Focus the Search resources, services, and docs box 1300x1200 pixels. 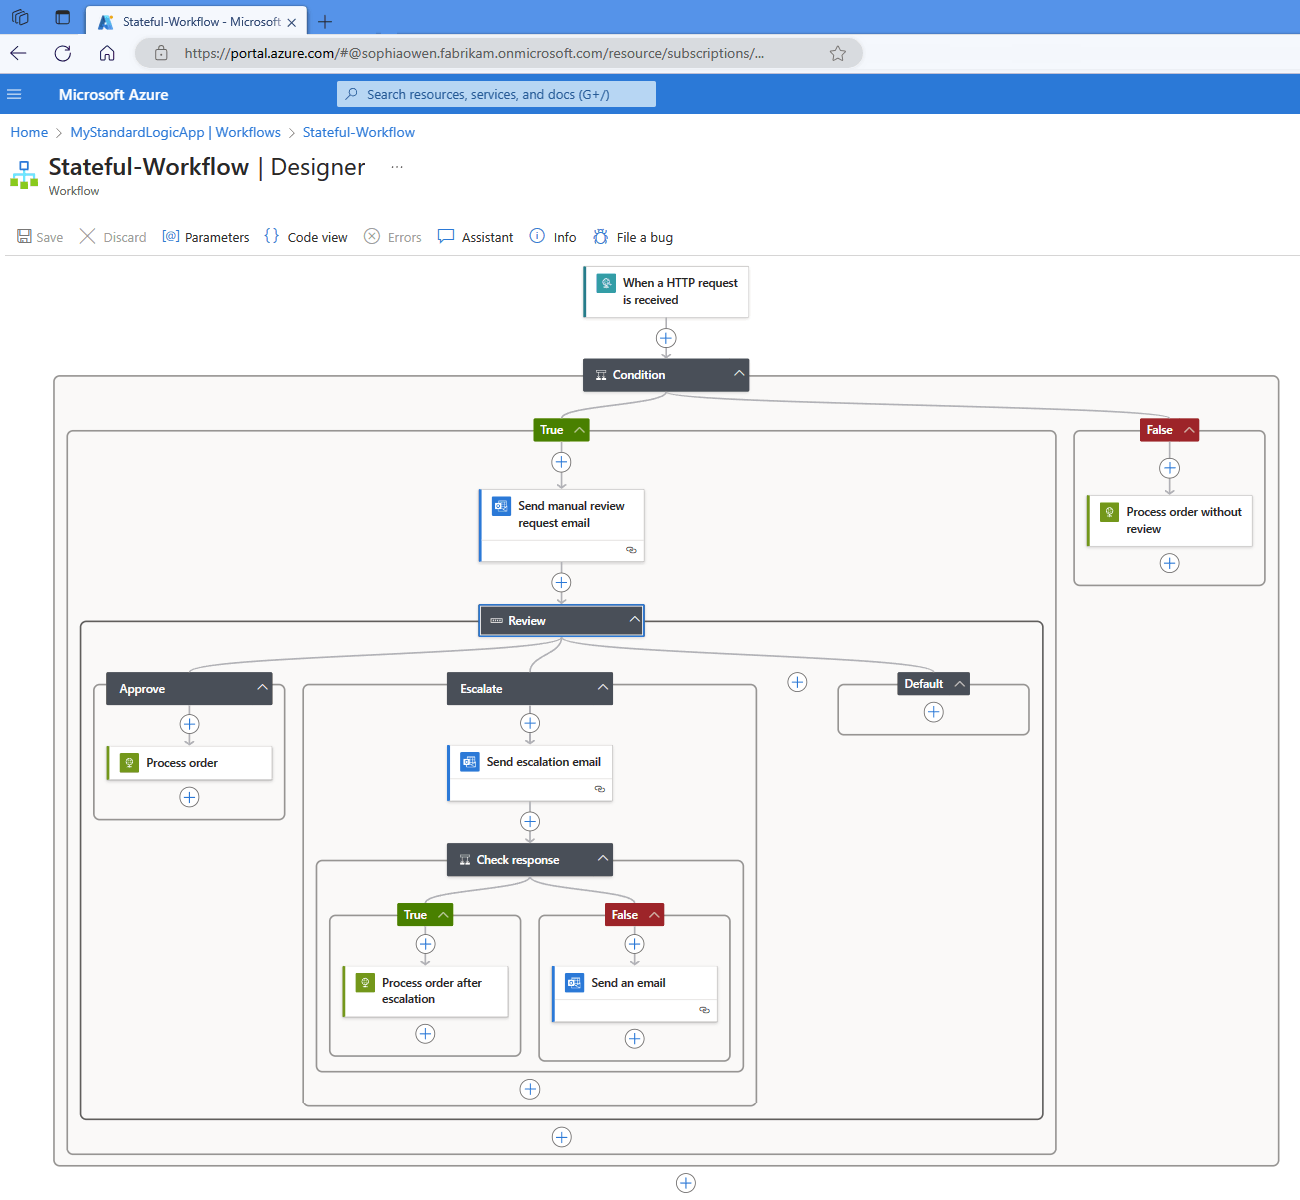point(496,94)
